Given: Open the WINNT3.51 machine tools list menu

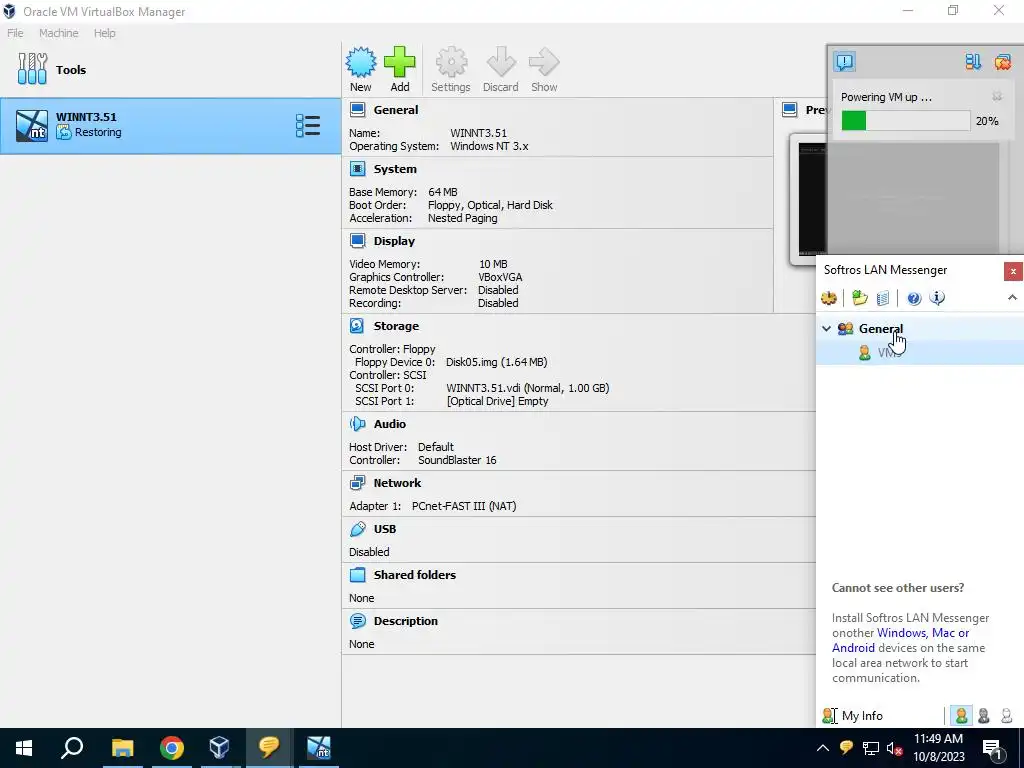Looking at the screenshot, I should coord(308,125).
